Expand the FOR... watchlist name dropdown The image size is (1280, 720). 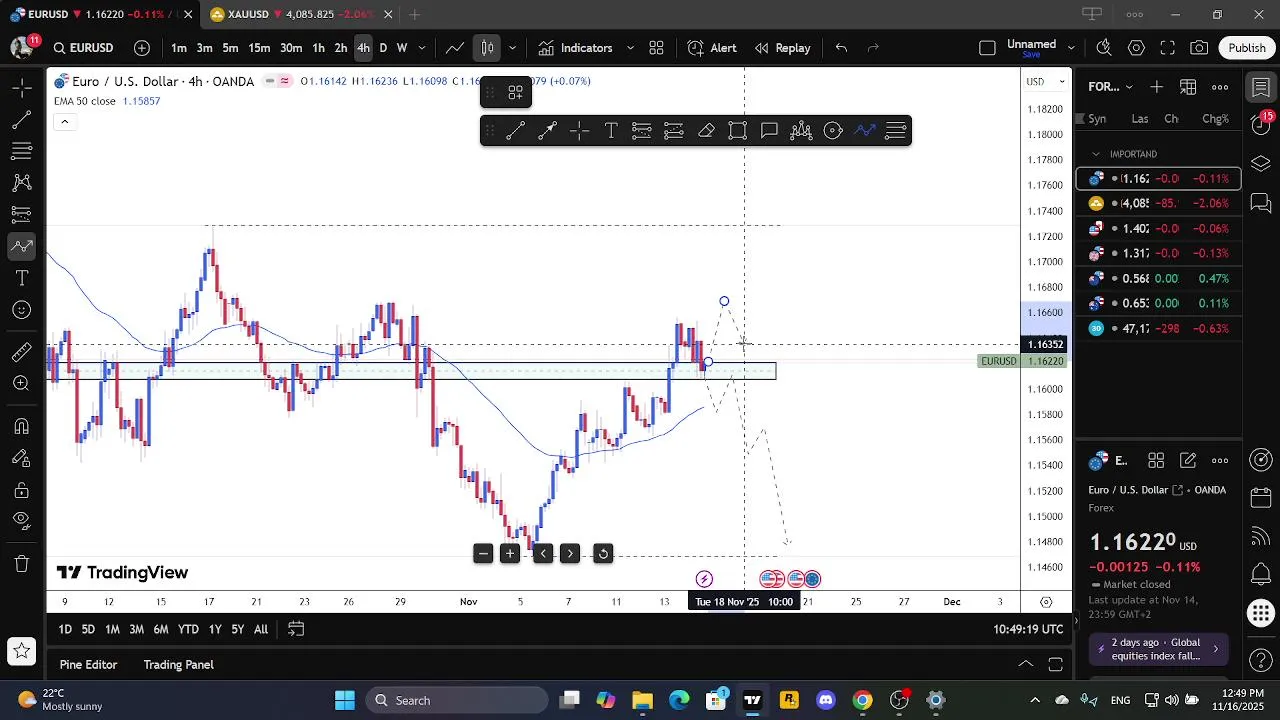(1111, 87)
